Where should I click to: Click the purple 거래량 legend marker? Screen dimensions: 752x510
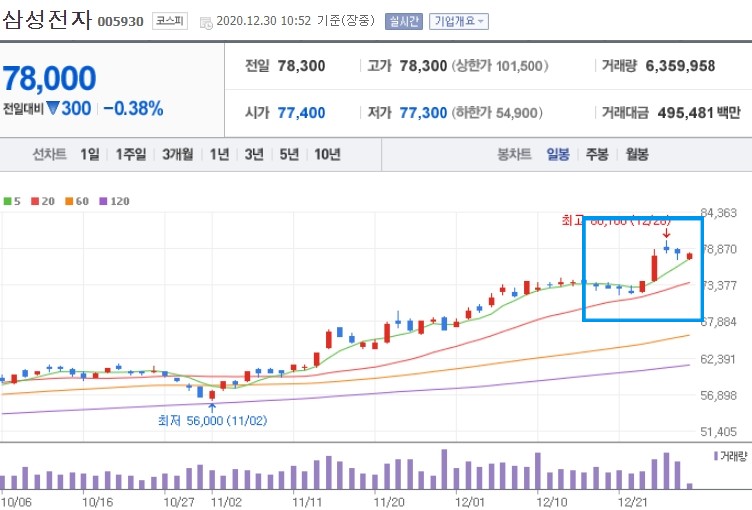pyautogui.click(x=716, y=456)
